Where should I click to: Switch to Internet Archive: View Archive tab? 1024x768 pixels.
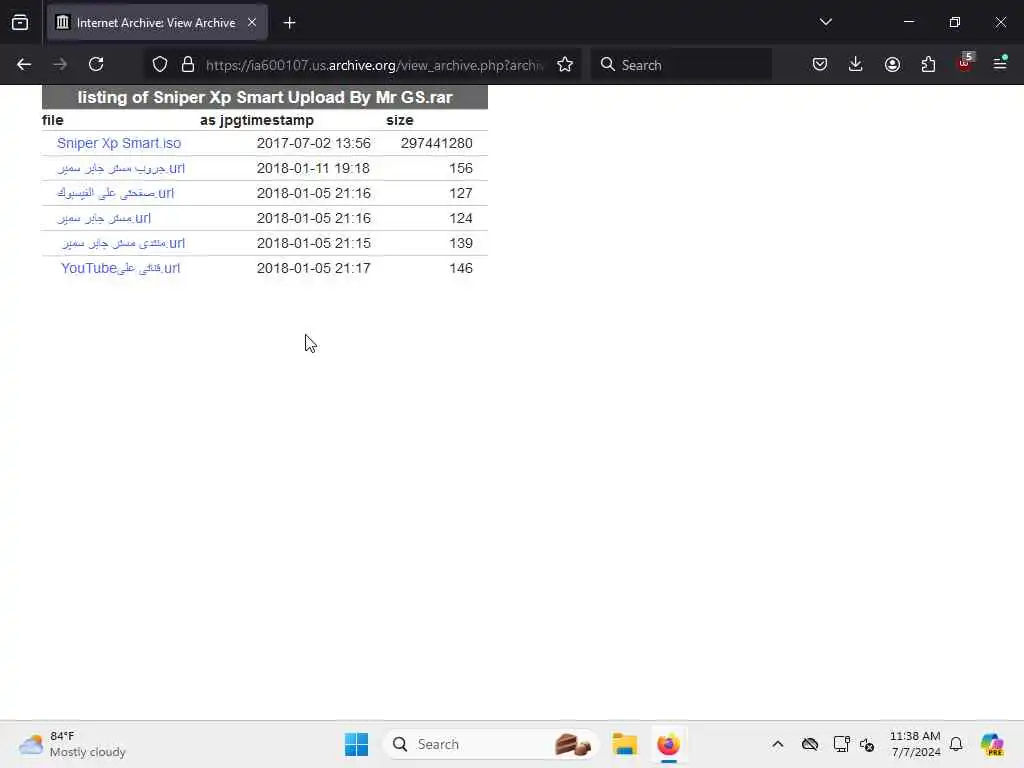[x=157, y=22]
